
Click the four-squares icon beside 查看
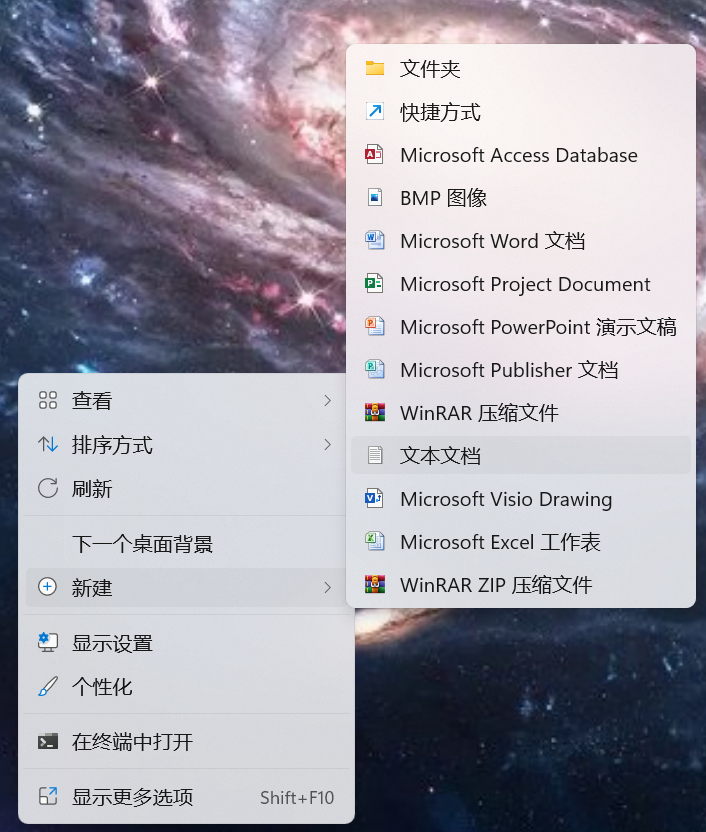48,400
